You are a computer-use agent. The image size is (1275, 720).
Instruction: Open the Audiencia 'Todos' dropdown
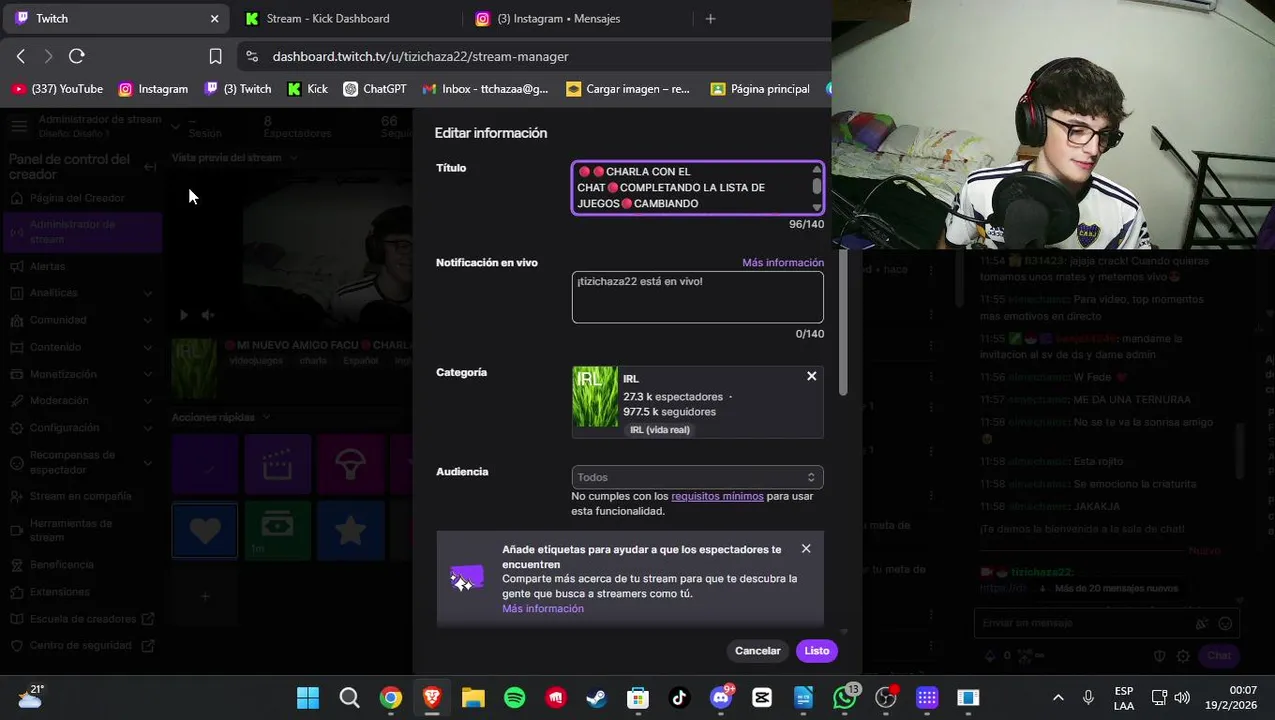(697, 477)
